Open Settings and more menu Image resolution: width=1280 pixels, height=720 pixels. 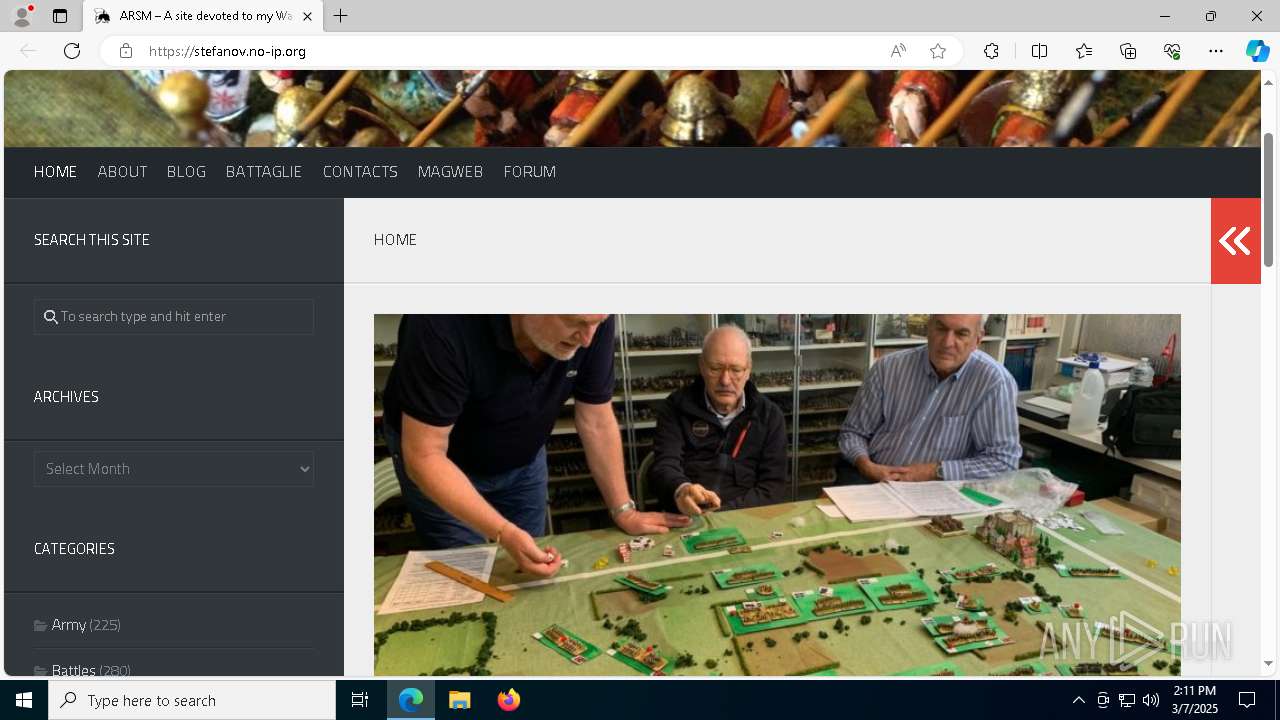[1216, 51]
